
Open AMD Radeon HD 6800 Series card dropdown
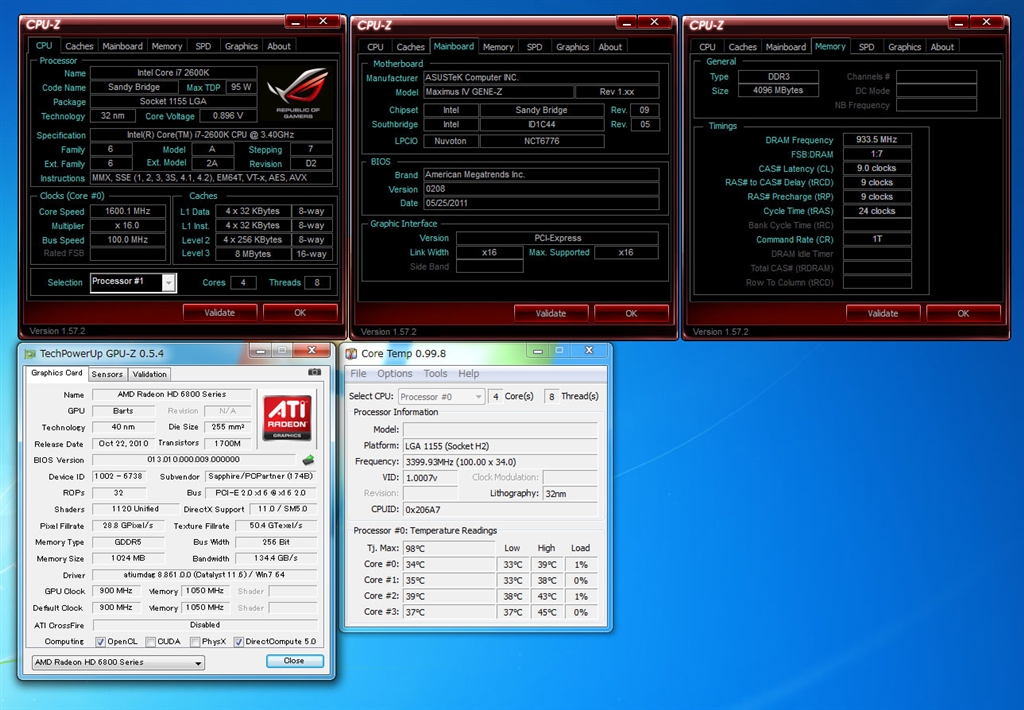click(x=118, y=662)
